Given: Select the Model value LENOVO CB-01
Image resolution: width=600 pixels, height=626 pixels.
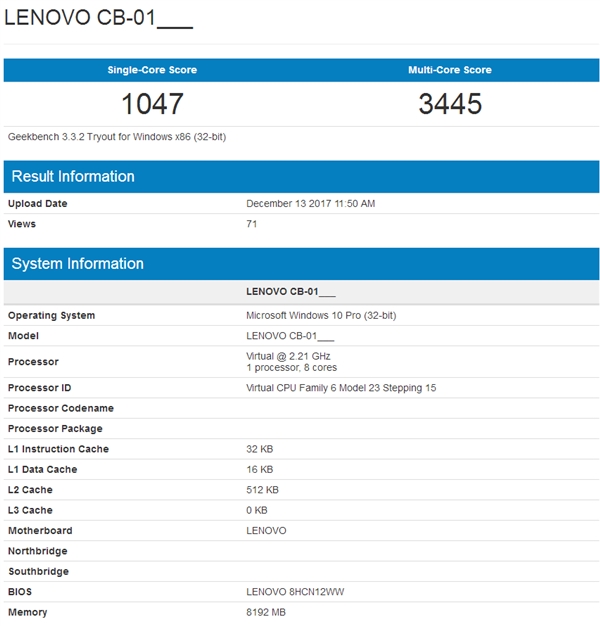Looking at the screenshot, I should 290,336.
